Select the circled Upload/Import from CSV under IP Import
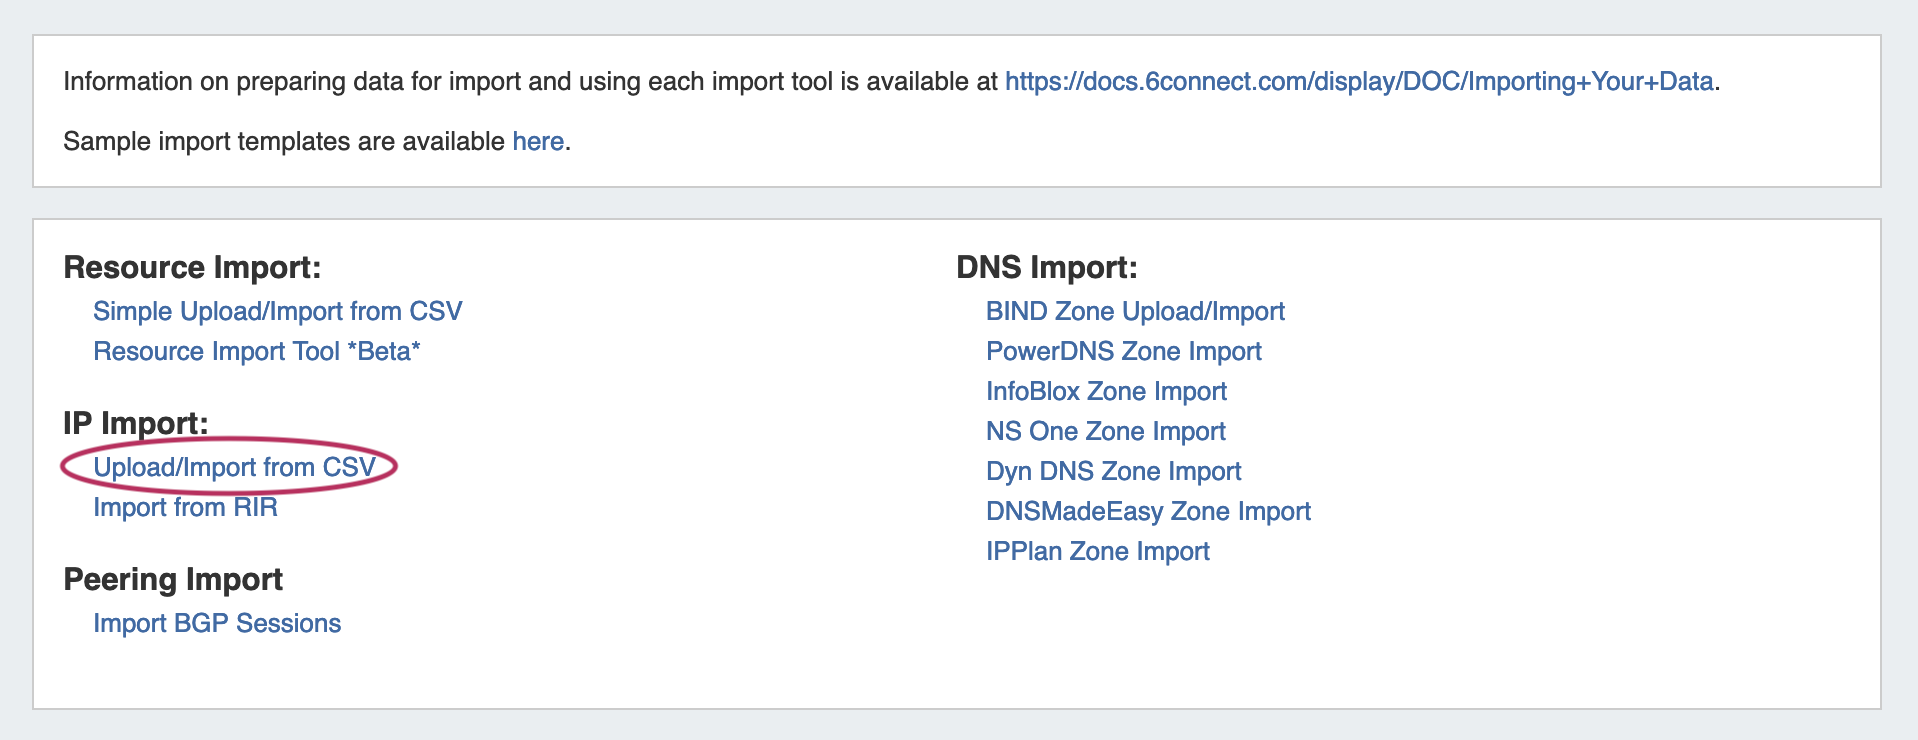The width and height of the screenshot is (1918, 740). click(x=234, y=468)
